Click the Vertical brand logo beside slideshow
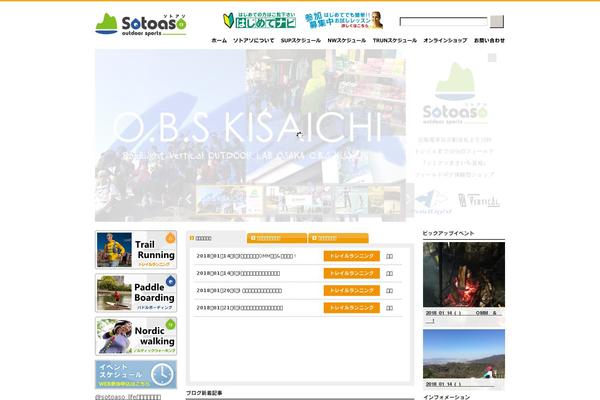The width and height of the screenshot is (600, 400). click(479, 200)
